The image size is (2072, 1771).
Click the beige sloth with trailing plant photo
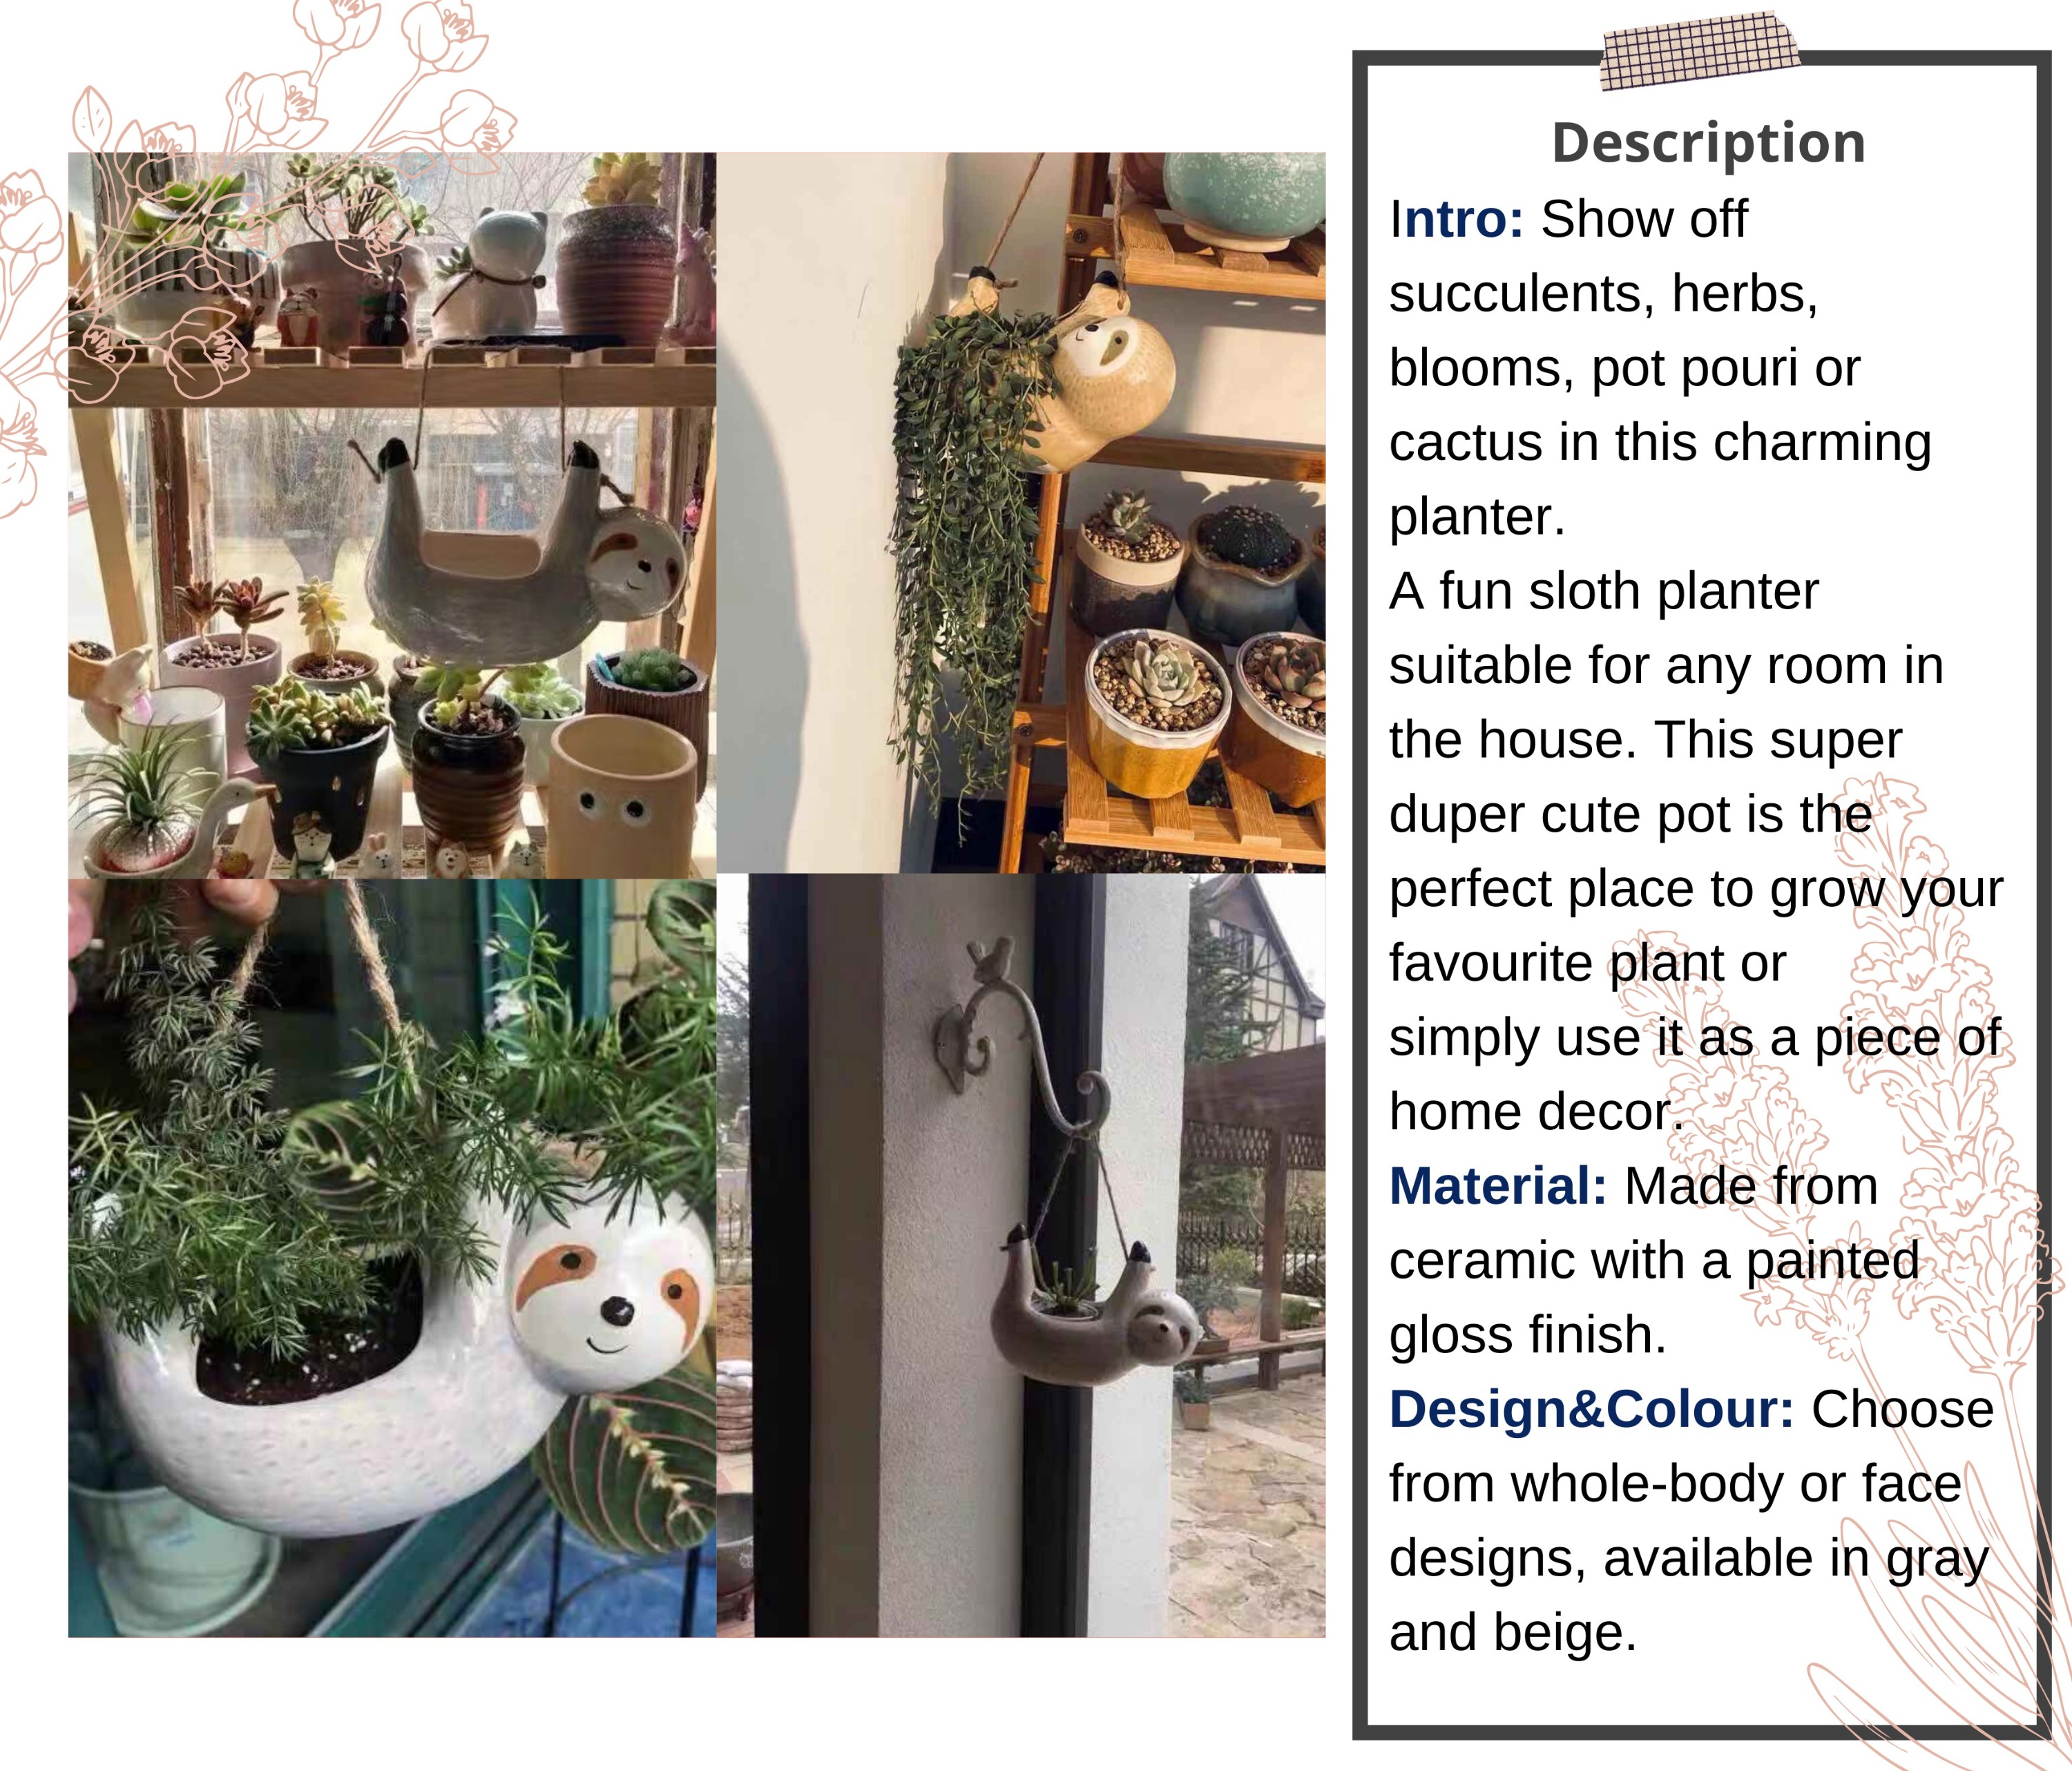pos(1021,512)
